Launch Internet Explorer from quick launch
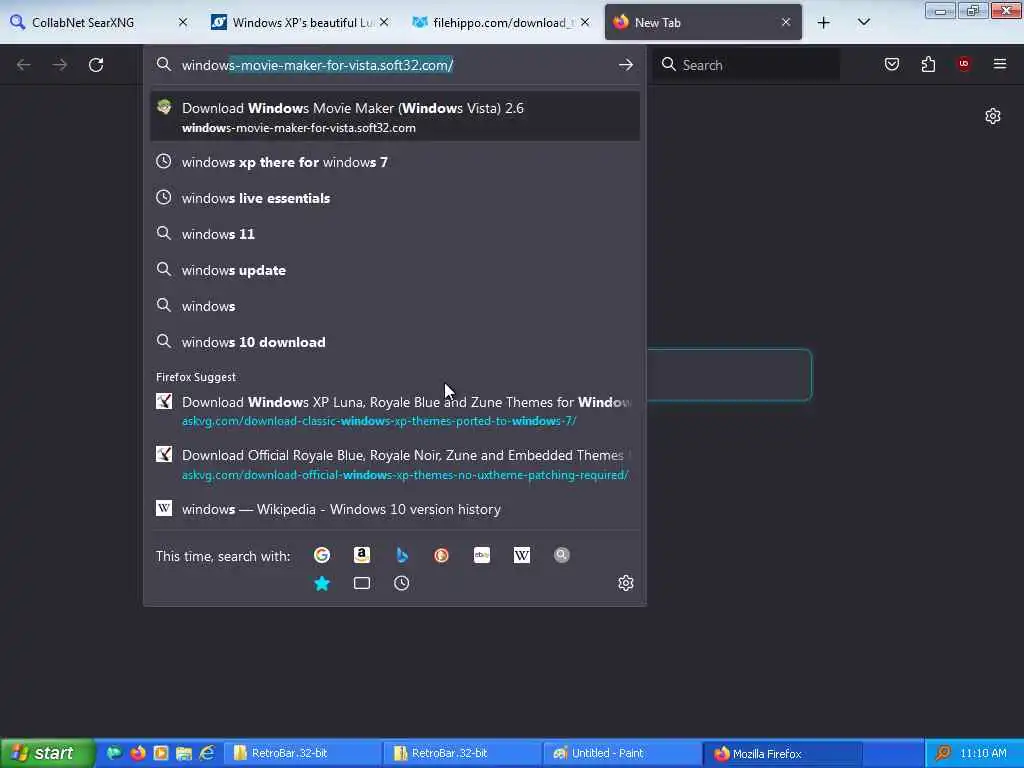 (x=207, y=754)
